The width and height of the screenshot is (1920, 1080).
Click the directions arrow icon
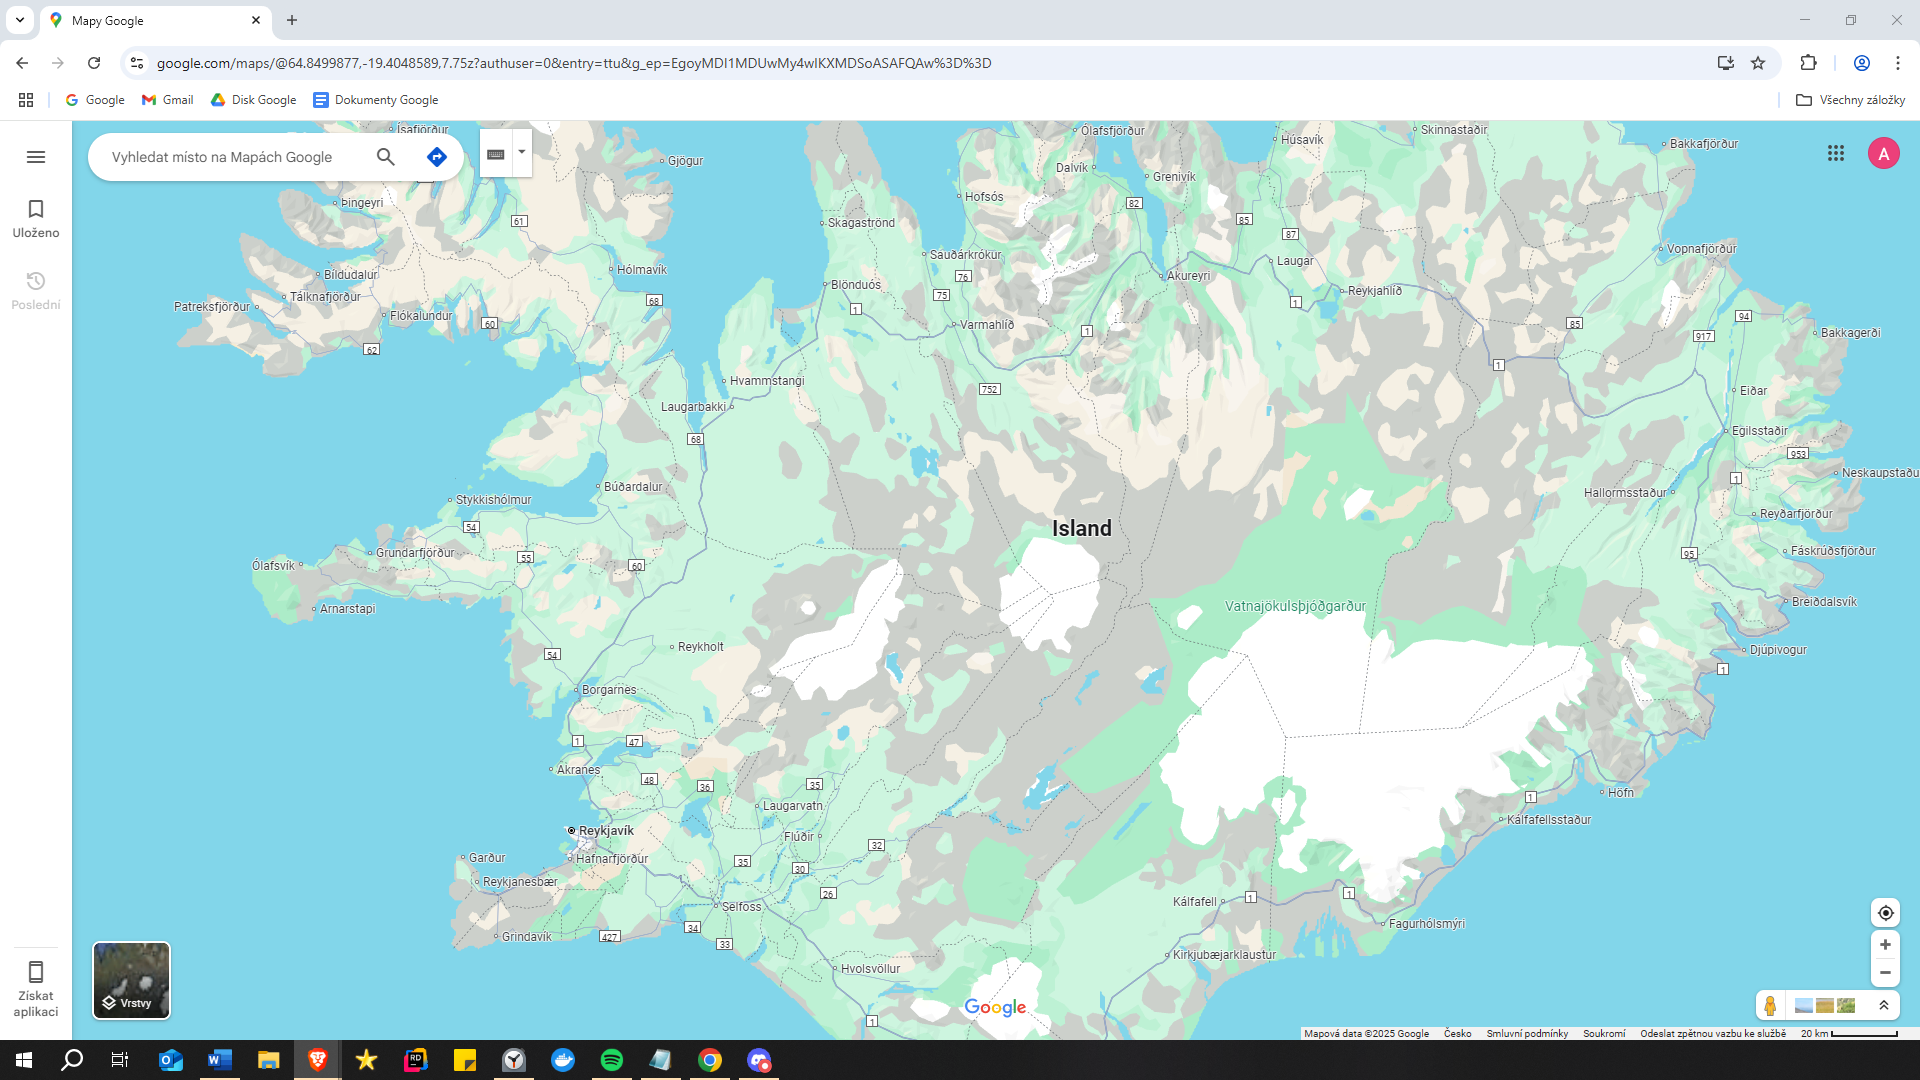436,157
